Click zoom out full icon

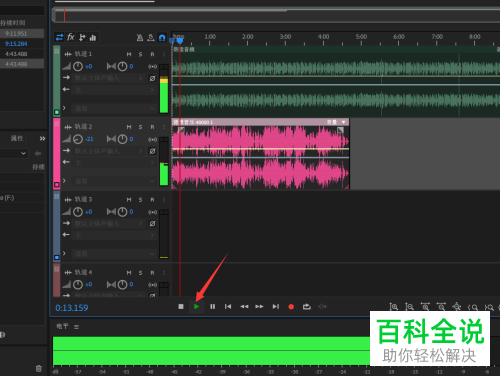pyautogui.click(x=457, y=307)
